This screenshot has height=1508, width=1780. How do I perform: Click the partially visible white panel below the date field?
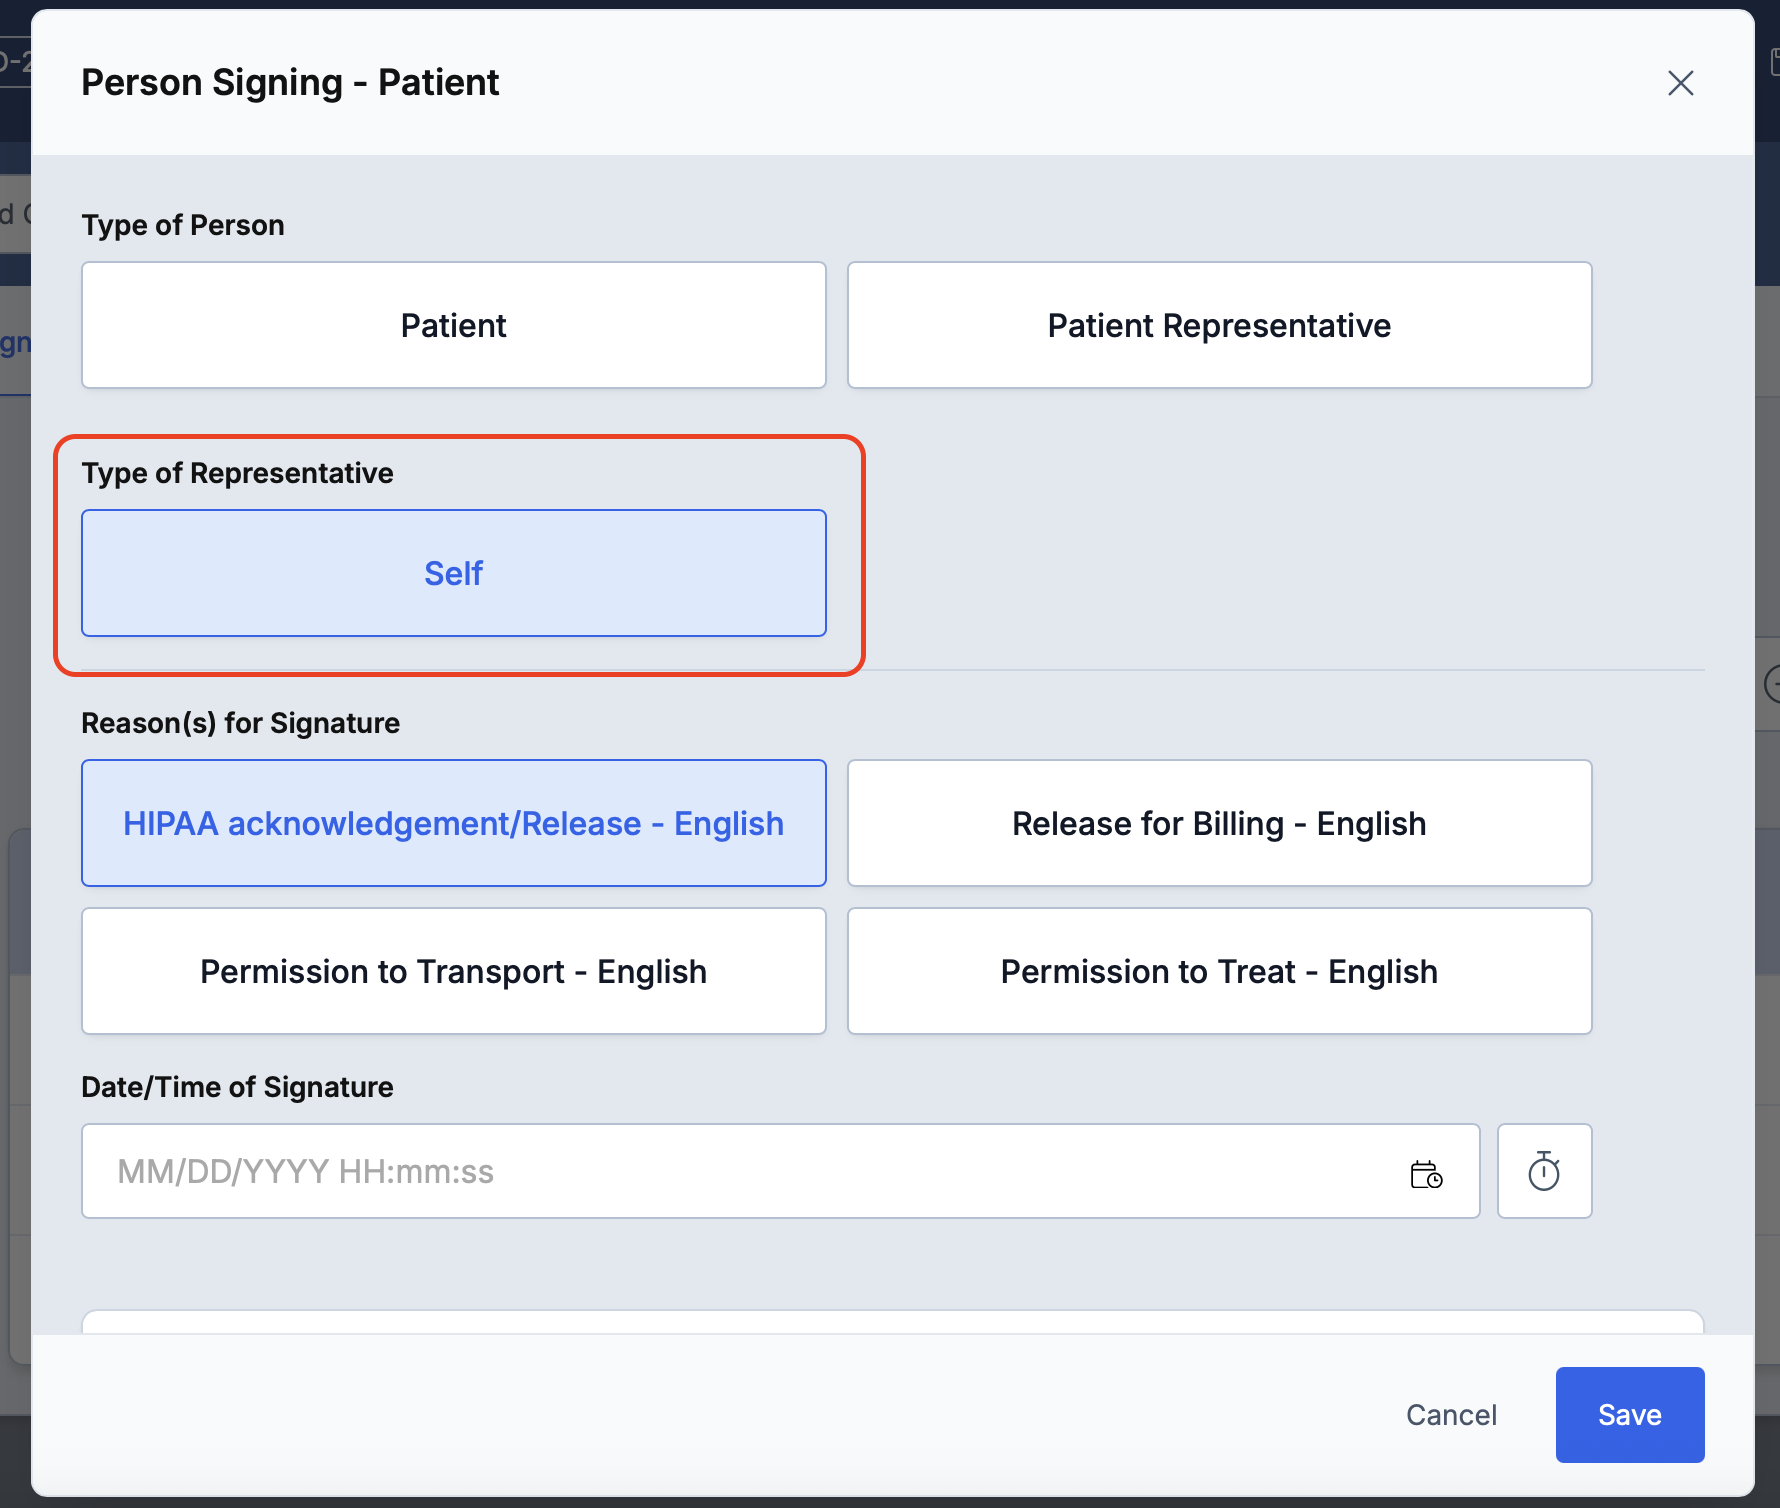(892, 1321)
